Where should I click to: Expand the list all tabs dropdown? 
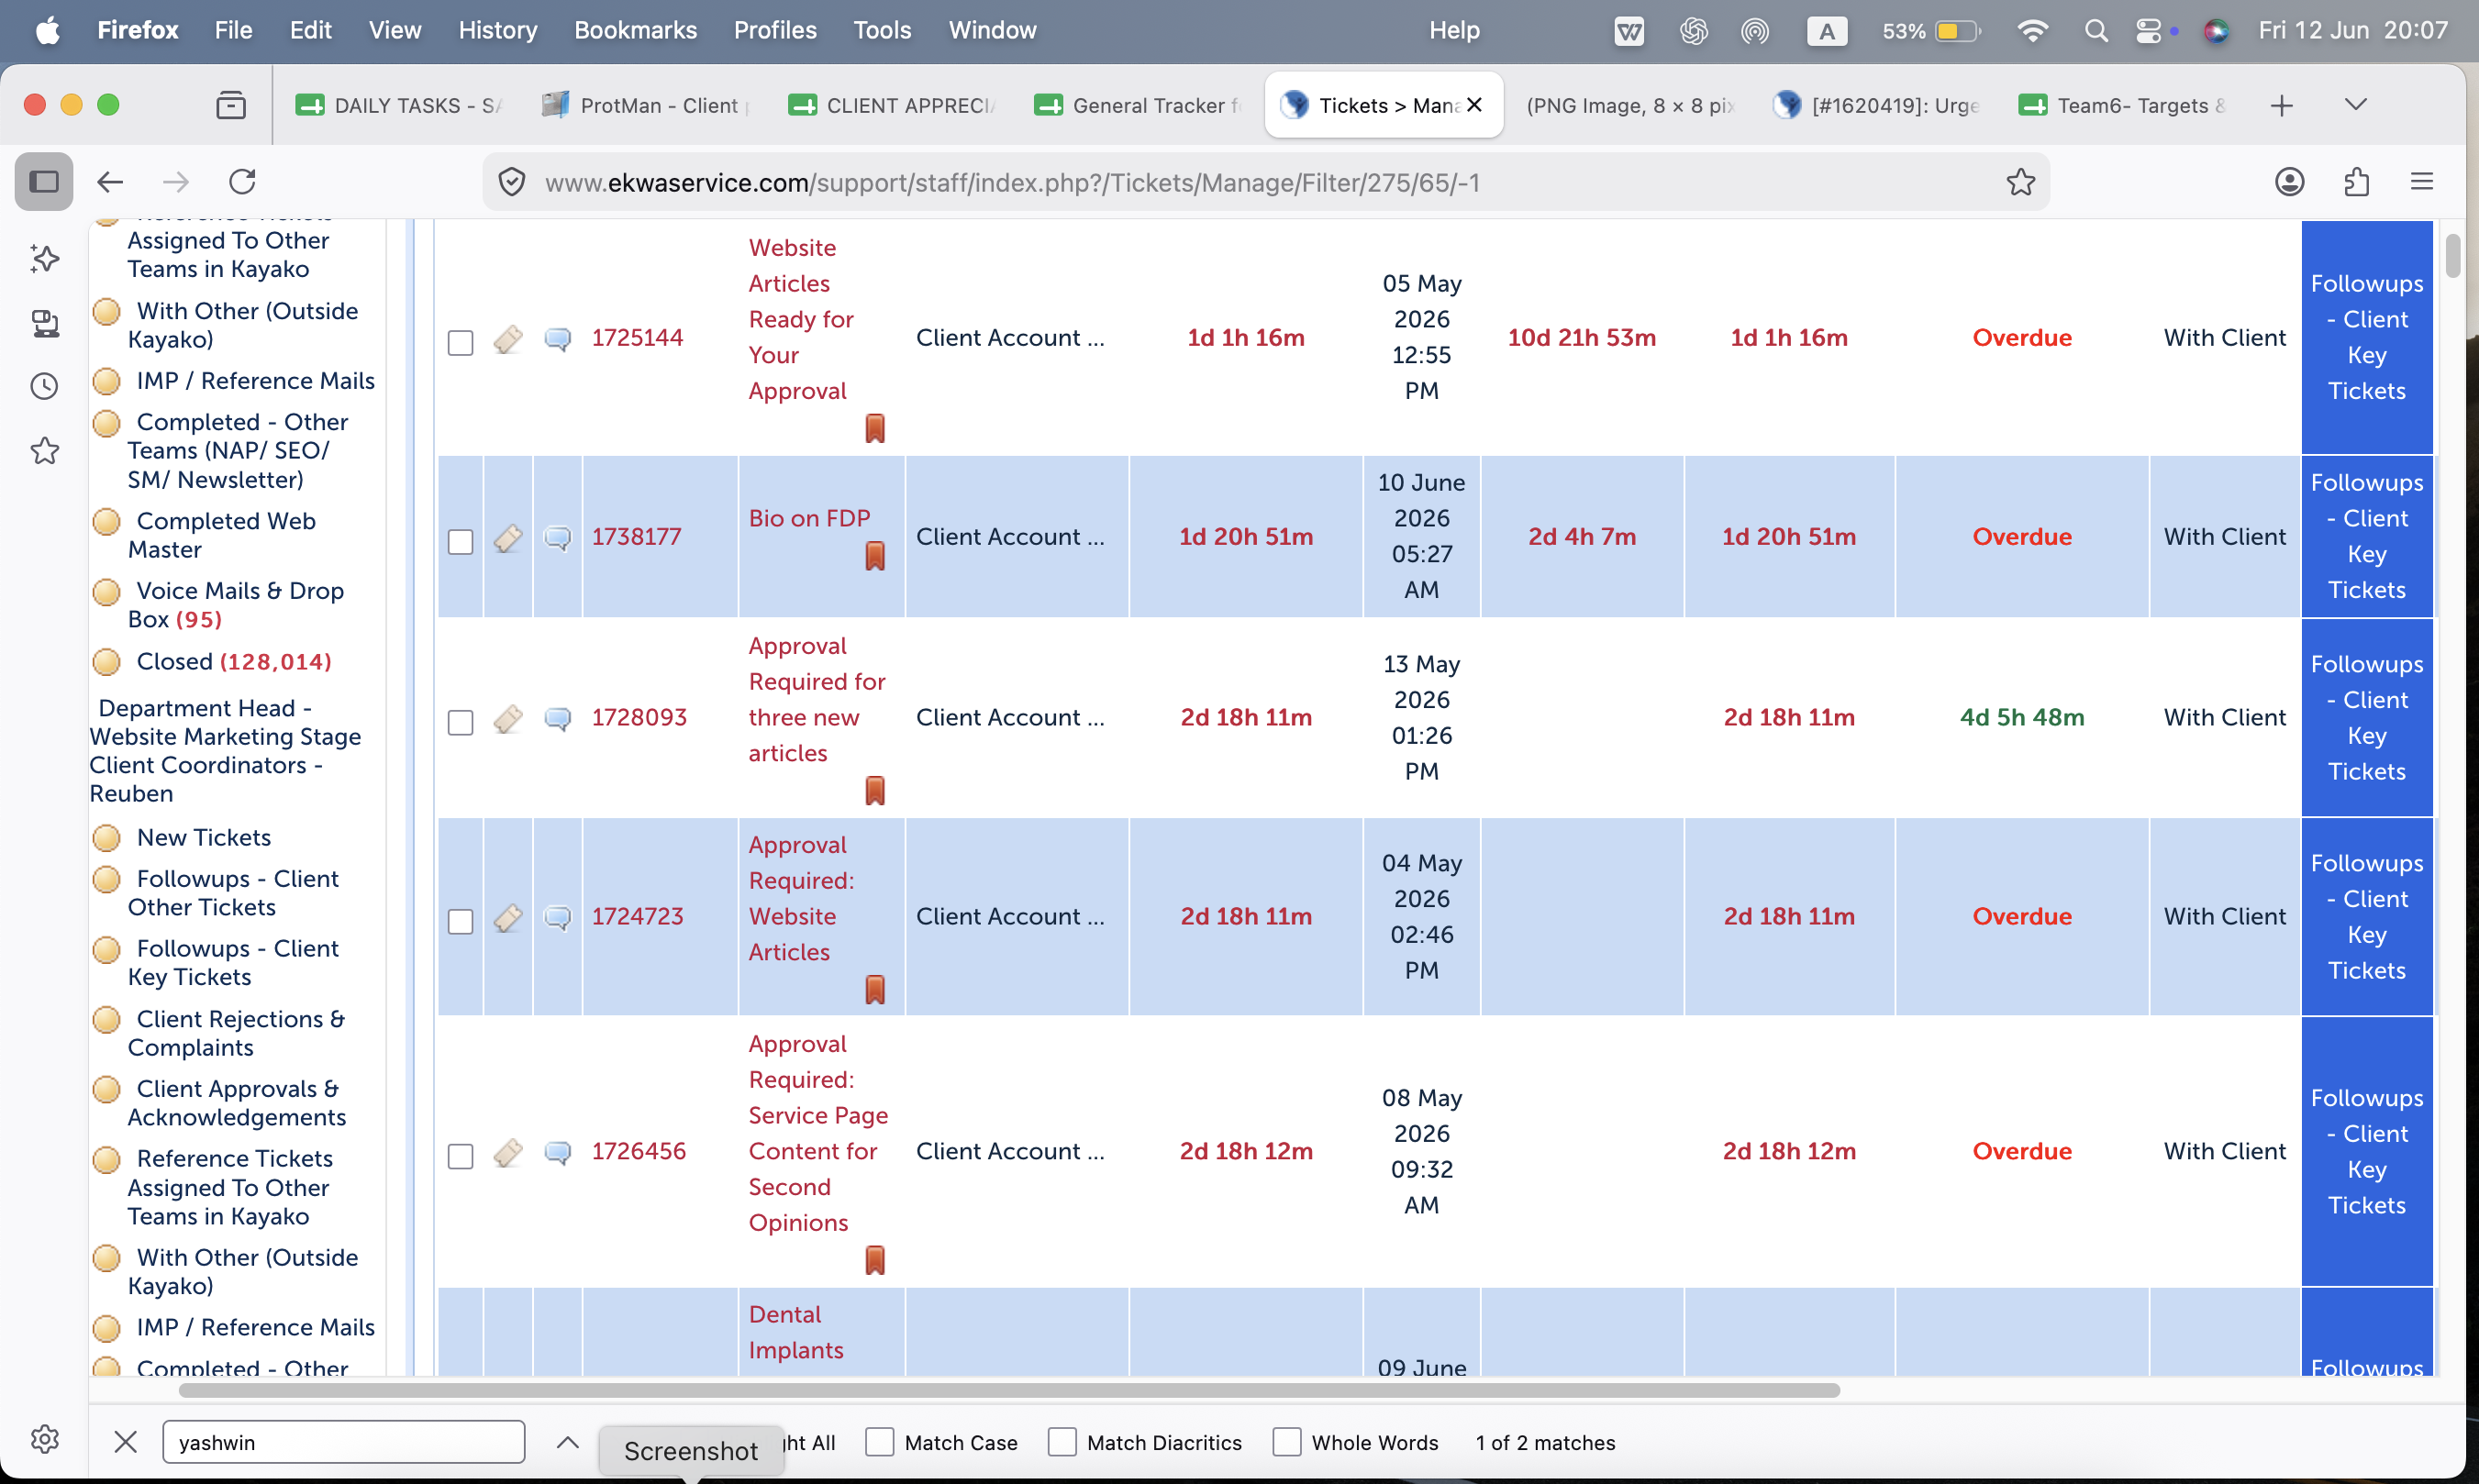pos(2356,104)
